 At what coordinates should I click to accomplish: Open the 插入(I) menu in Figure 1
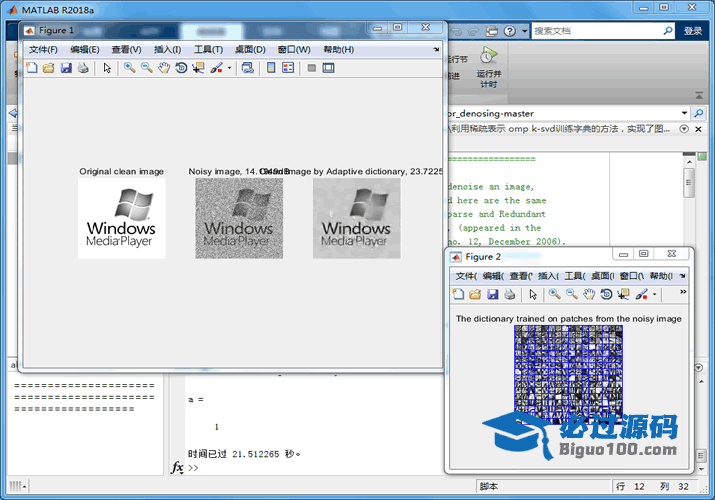click(x=167, y=49)
